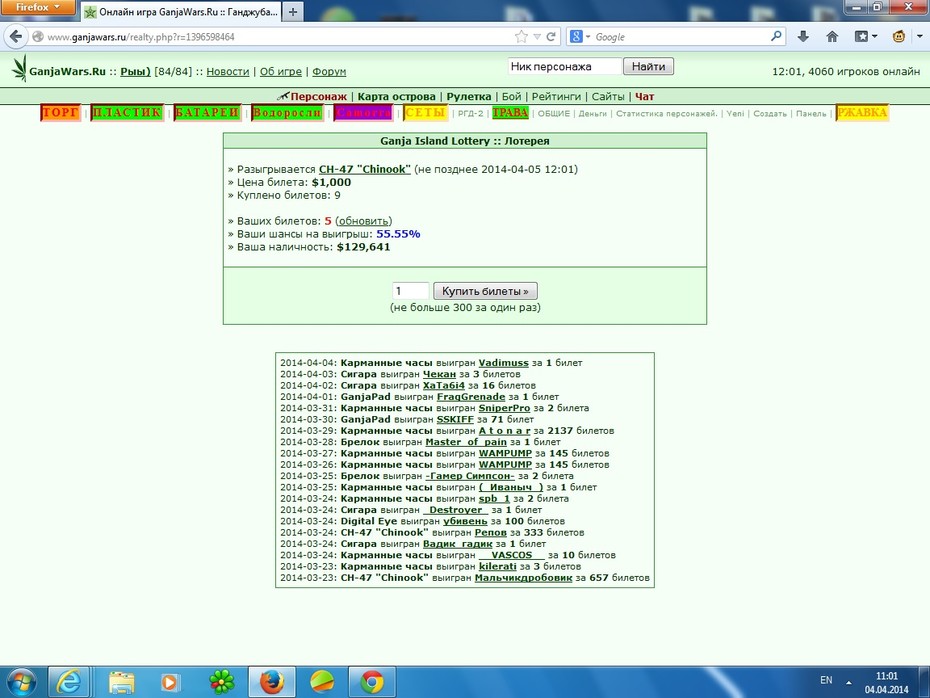Click the purple Сапогга shortcut

(363, 113)
